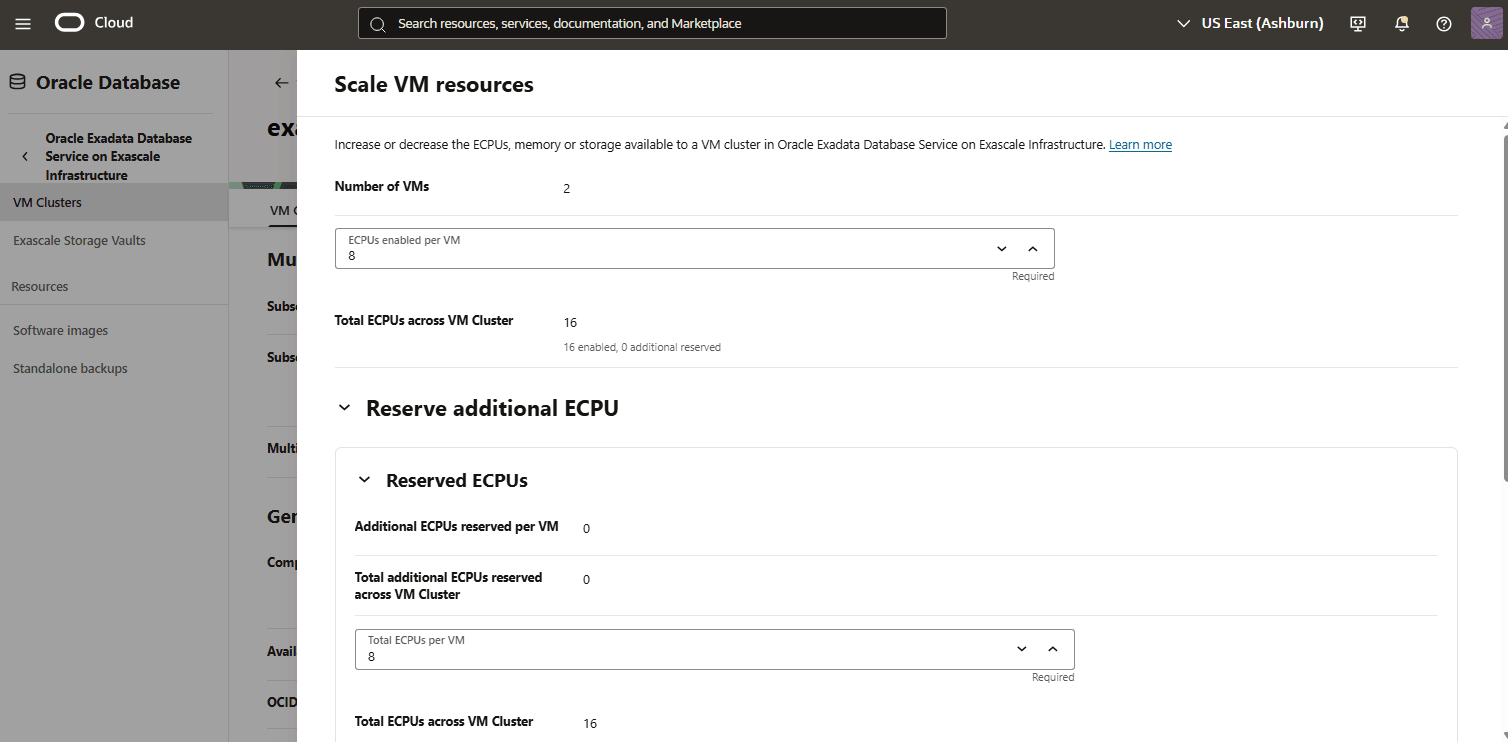Open the user profile avatar menu
Image resolution: width=1508 pixels, height=742 pixels.
pos(1486,22)
